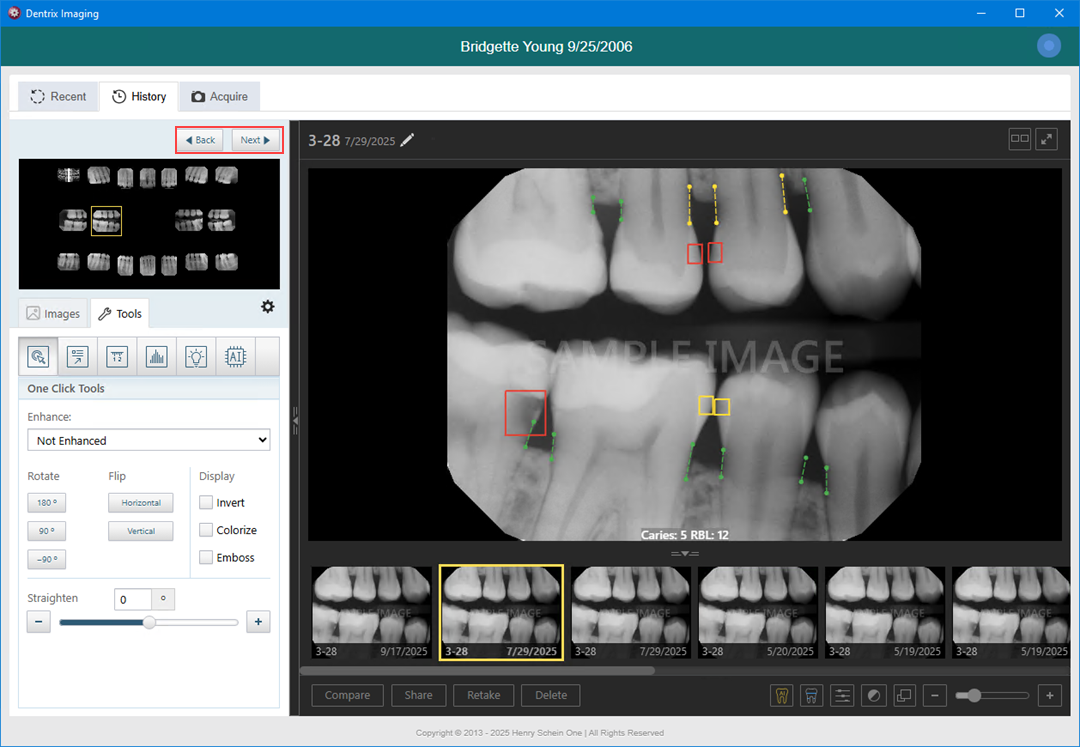
Task: Open the image adjustment sliders icon
Action: click(842, 695)
